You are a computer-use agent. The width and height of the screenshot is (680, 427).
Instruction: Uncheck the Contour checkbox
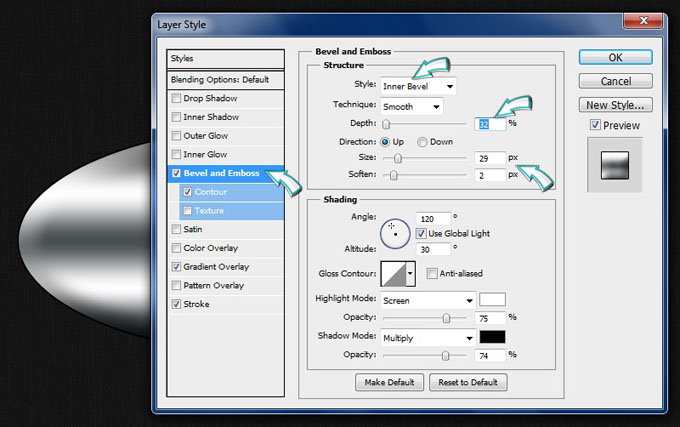[x=187, y=192]
